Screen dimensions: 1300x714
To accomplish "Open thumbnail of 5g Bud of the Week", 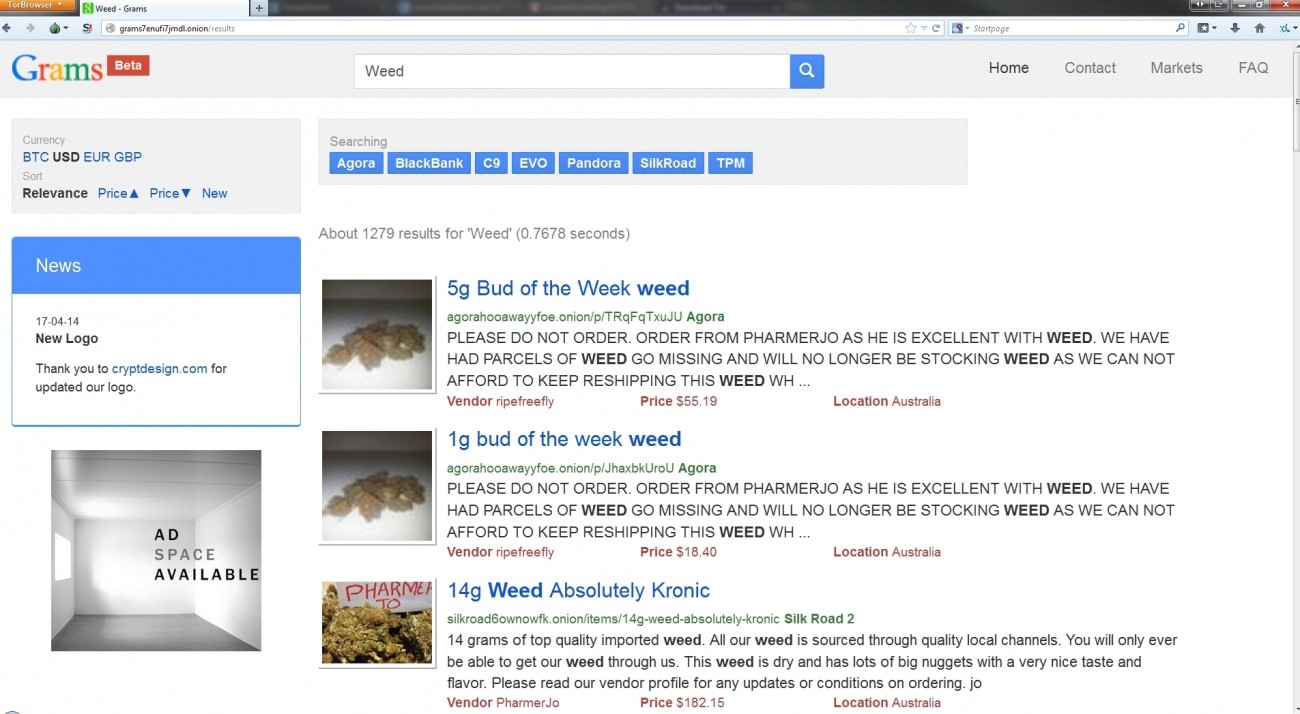I will click(376, 334).
